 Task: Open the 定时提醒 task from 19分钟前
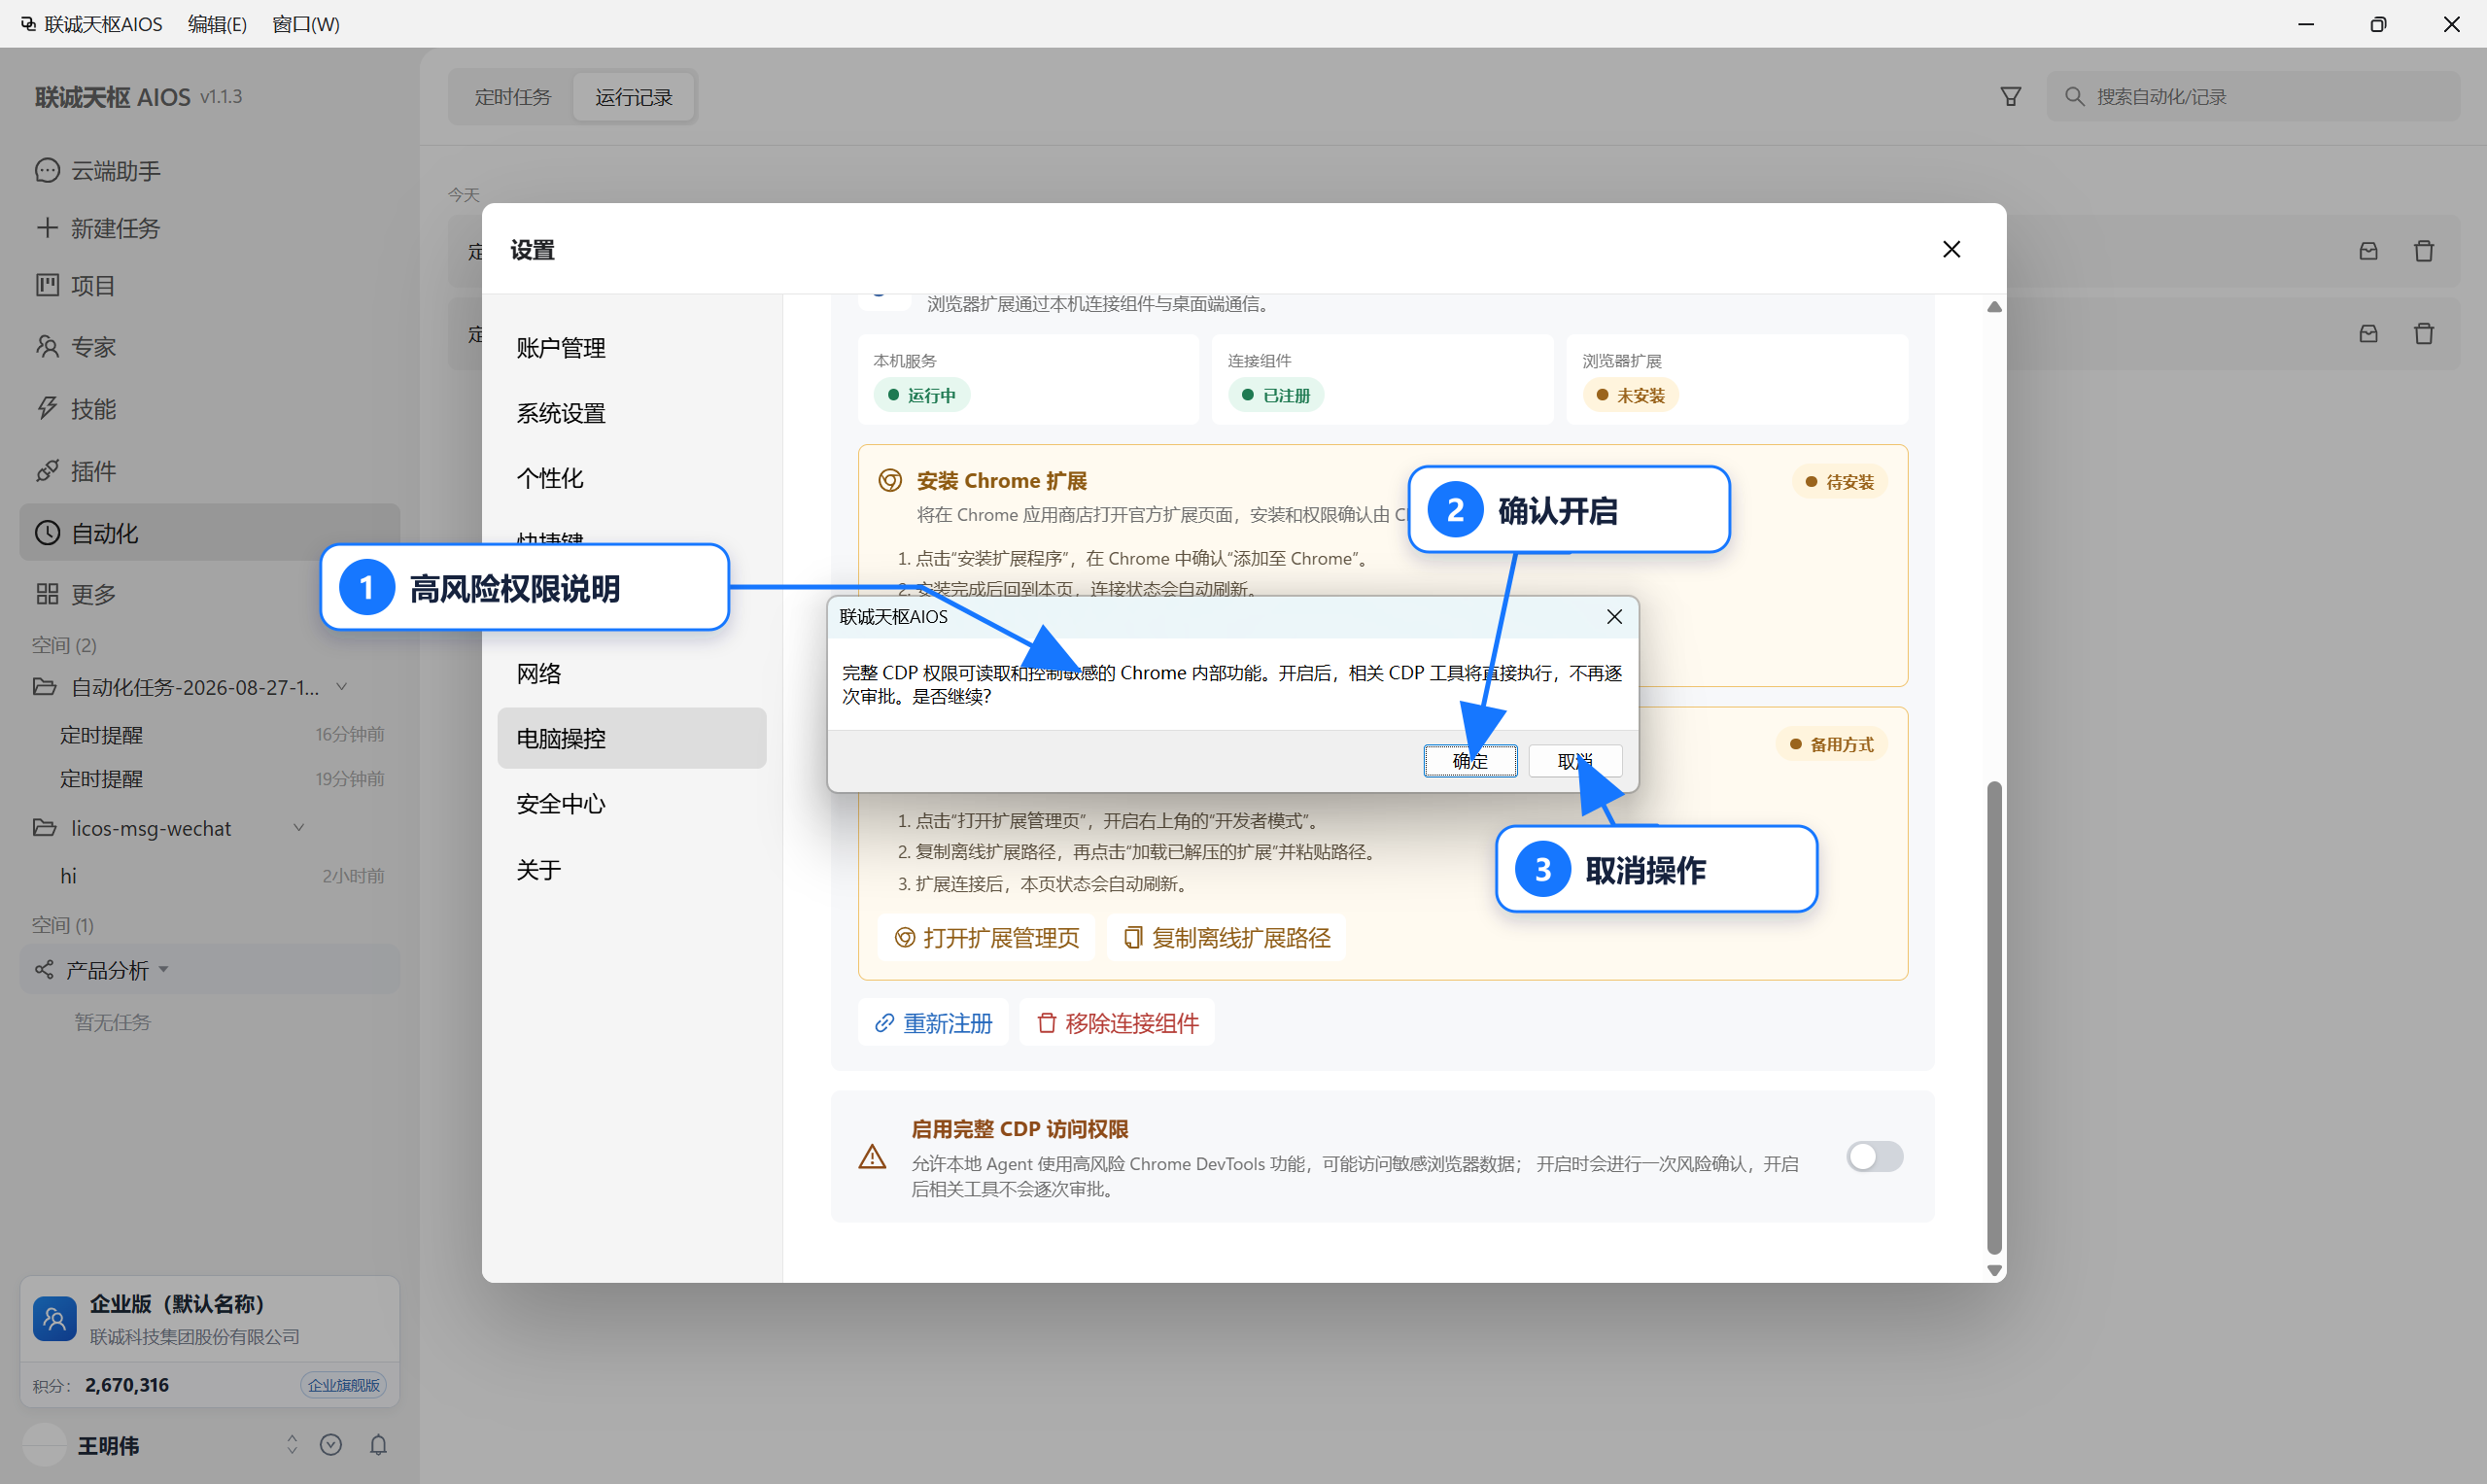coord(210,778)
